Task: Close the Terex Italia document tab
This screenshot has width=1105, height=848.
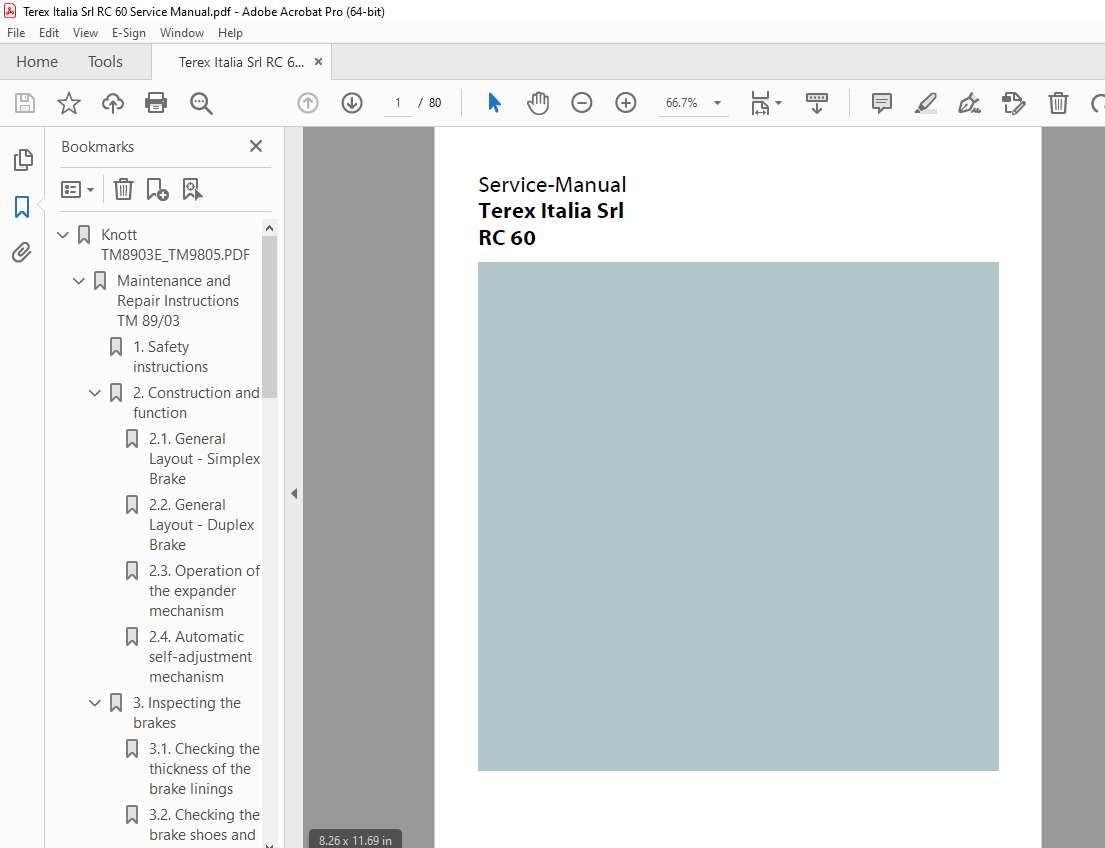Action: tap(319, 62)
